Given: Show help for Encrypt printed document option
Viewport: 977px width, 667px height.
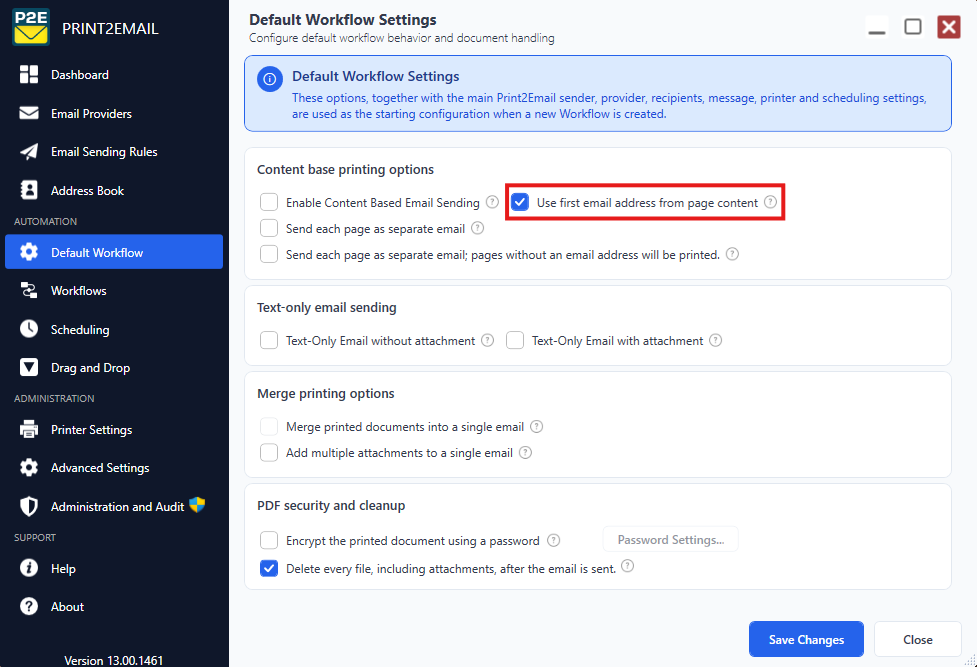Looking at the screenshot, I should pyautogui.click(x=553, y=540).
